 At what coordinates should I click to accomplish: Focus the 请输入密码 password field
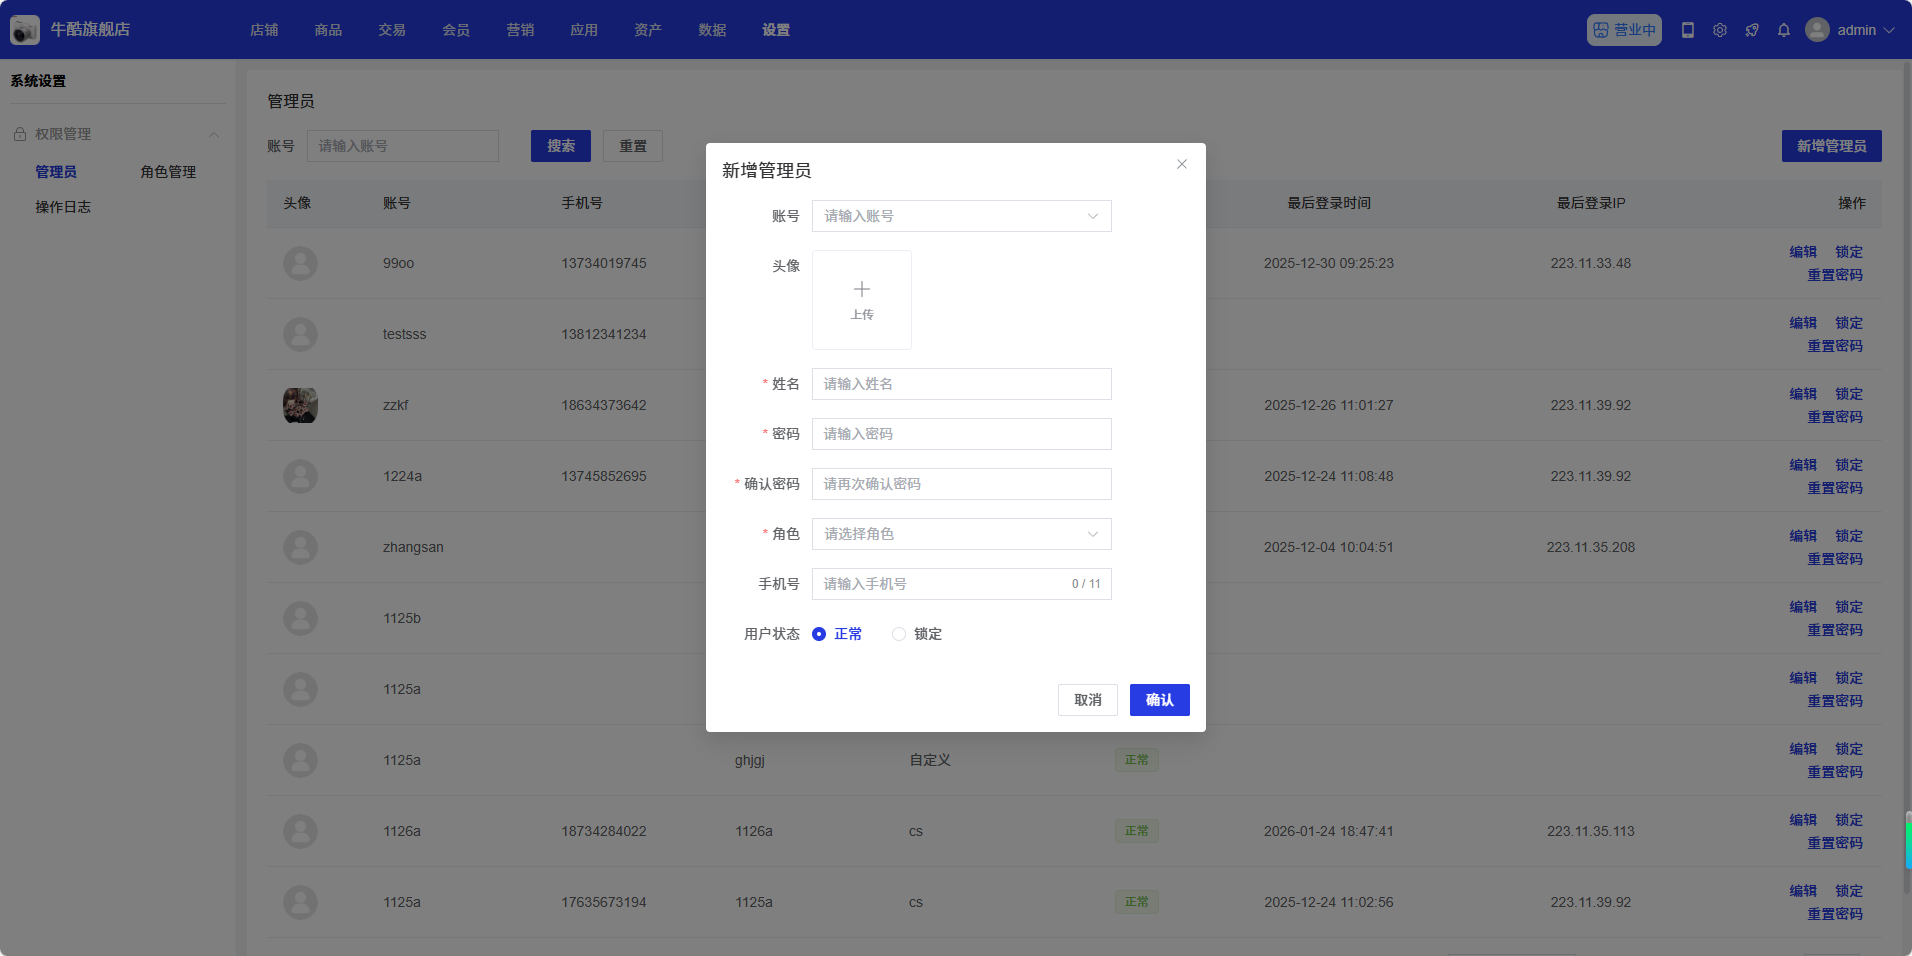(x=962, y=434)
